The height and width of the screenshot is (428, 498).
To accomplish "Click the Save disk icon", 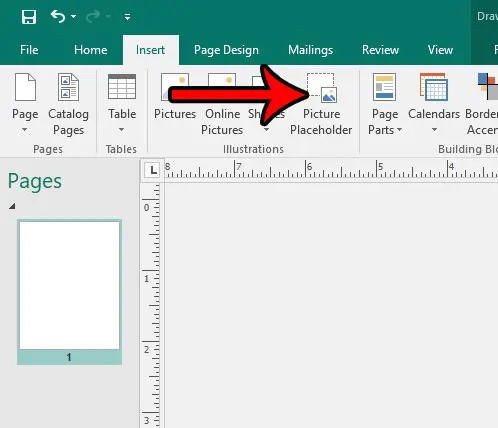I will 29,17.
